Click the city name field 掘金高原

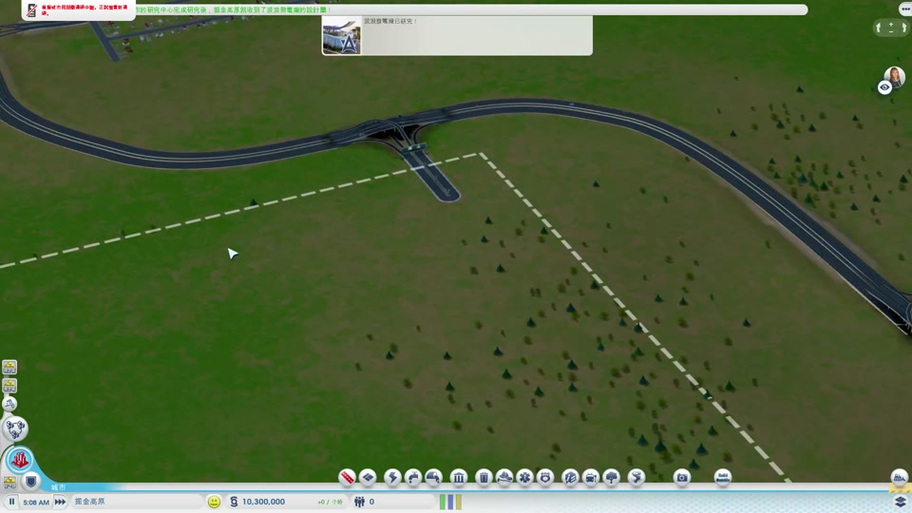[137, 501]
